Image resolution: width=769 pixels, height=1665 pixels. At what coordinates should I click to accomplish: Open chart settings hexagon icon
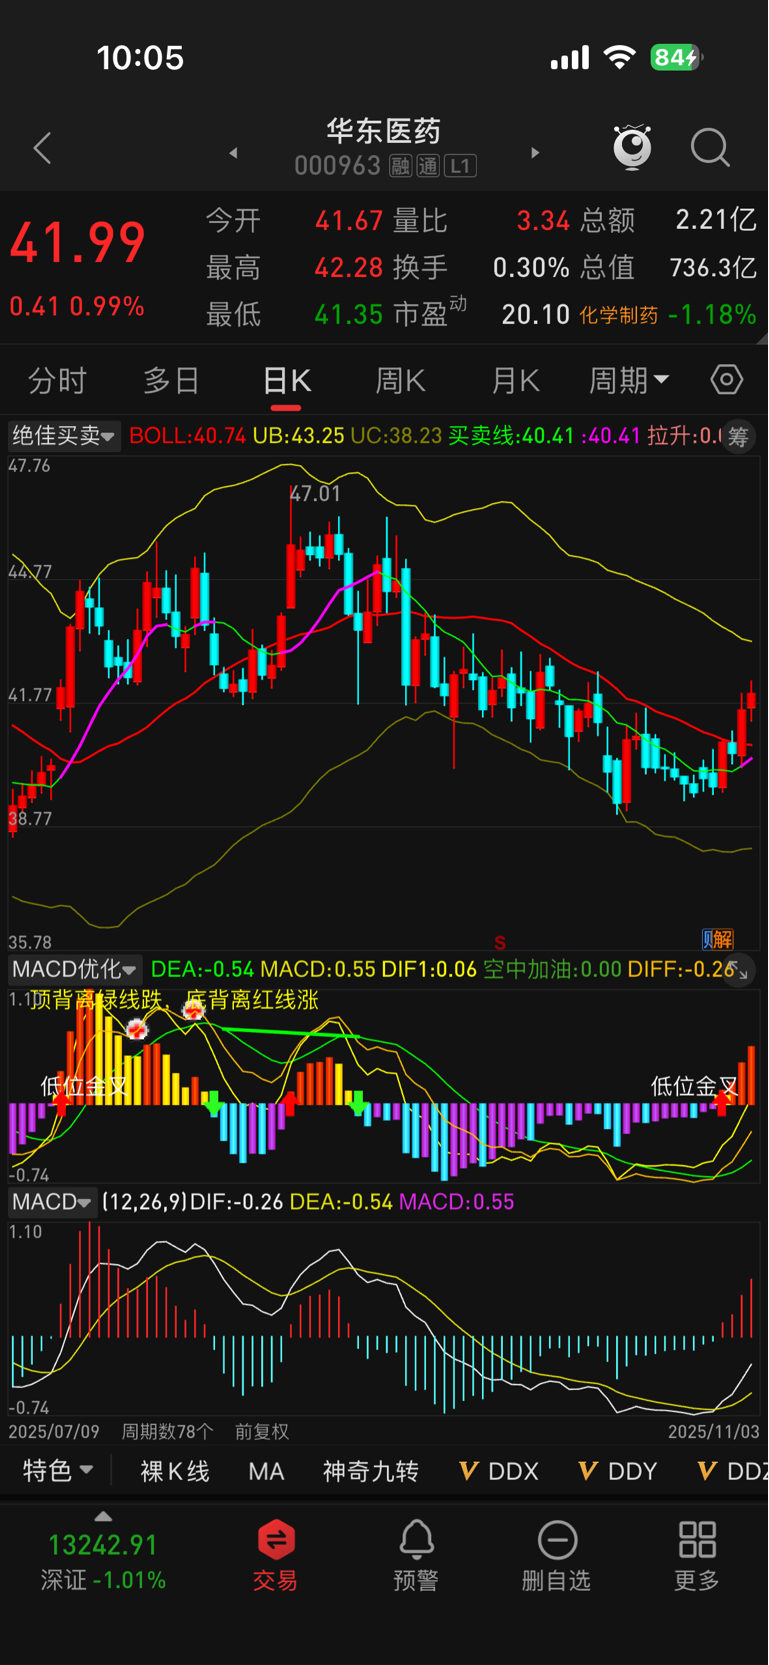point(727,380)
